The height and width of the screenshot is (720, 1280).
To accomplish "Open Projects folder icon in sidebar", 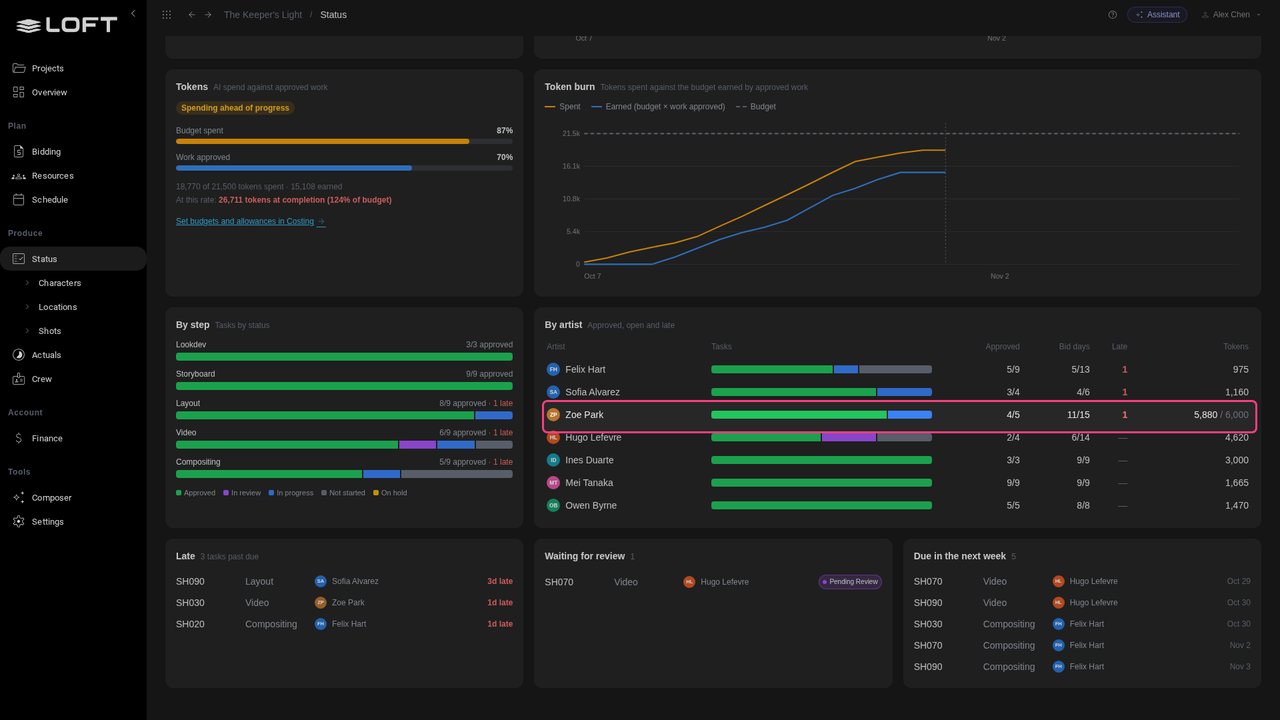I will pyautogui.click(x=18, y=68).
